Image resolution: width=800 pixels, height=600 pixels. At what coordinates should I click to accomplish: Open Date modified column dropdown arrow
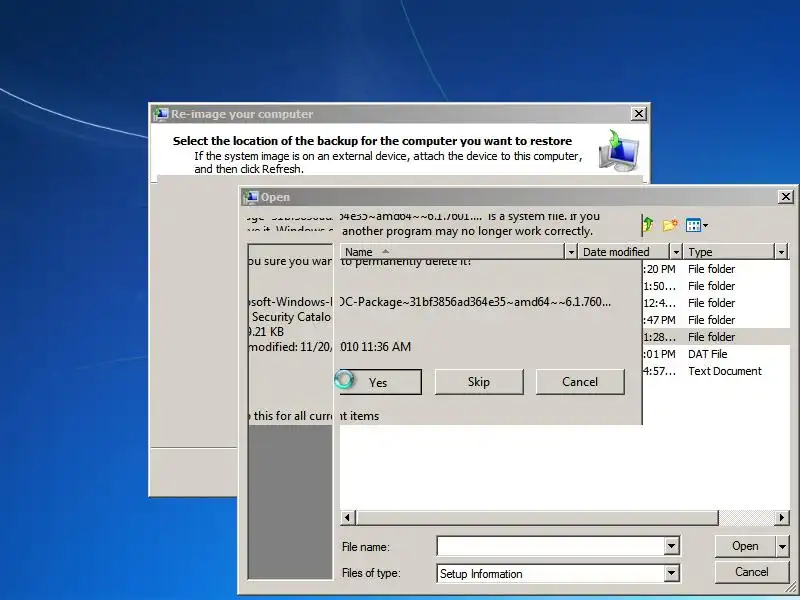click(x=676, y=252)
